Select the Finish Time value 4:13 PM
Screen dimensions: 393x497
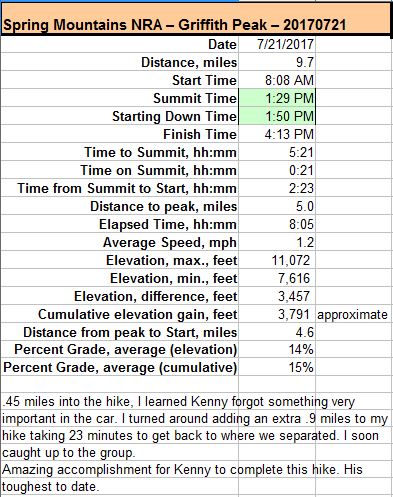tap(277, 134)
